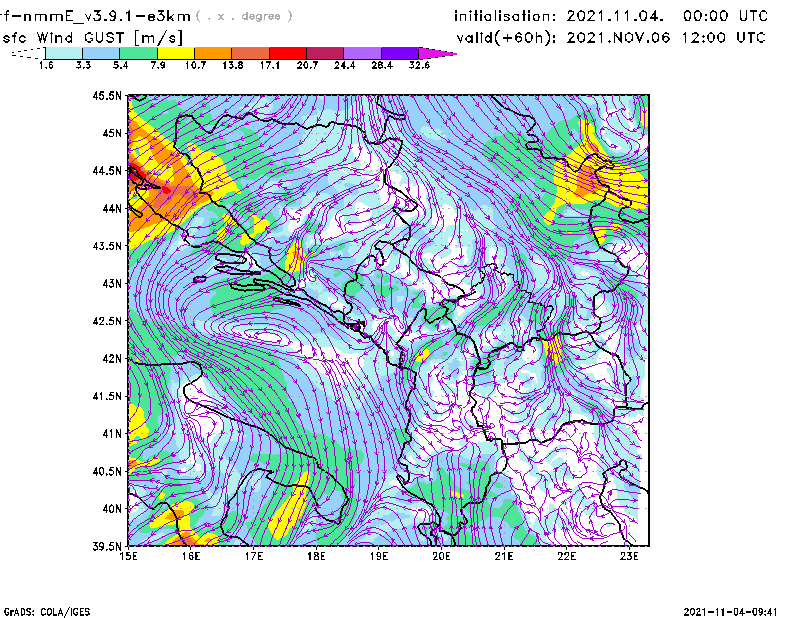Select the yellow 7.9–10.7 legend swatch
The height and width of the screenshot is (618, 800).
point(176,53)
